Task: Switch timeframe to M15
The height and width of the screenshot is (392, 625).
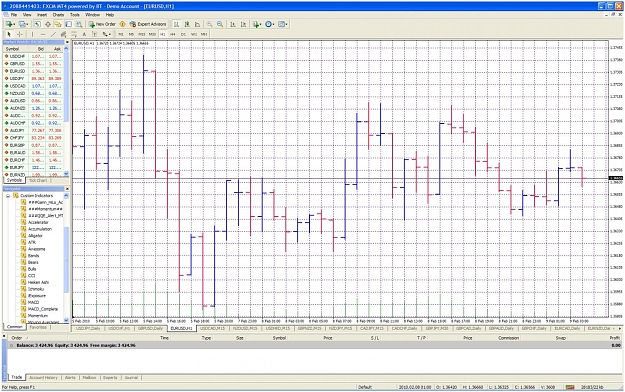Action: pos(142,34)
